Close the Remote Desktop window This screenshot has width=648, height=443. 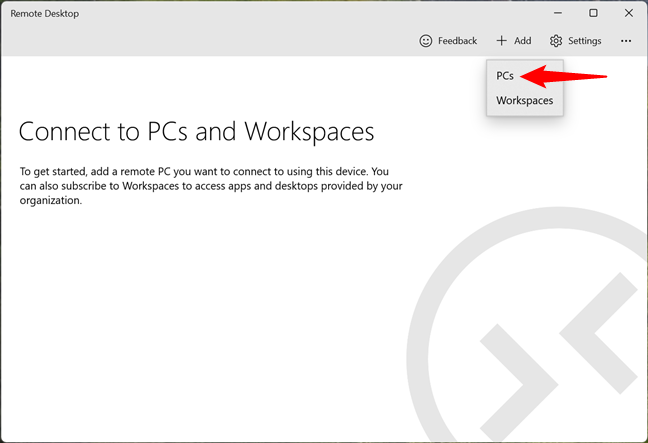click(627, 13)
